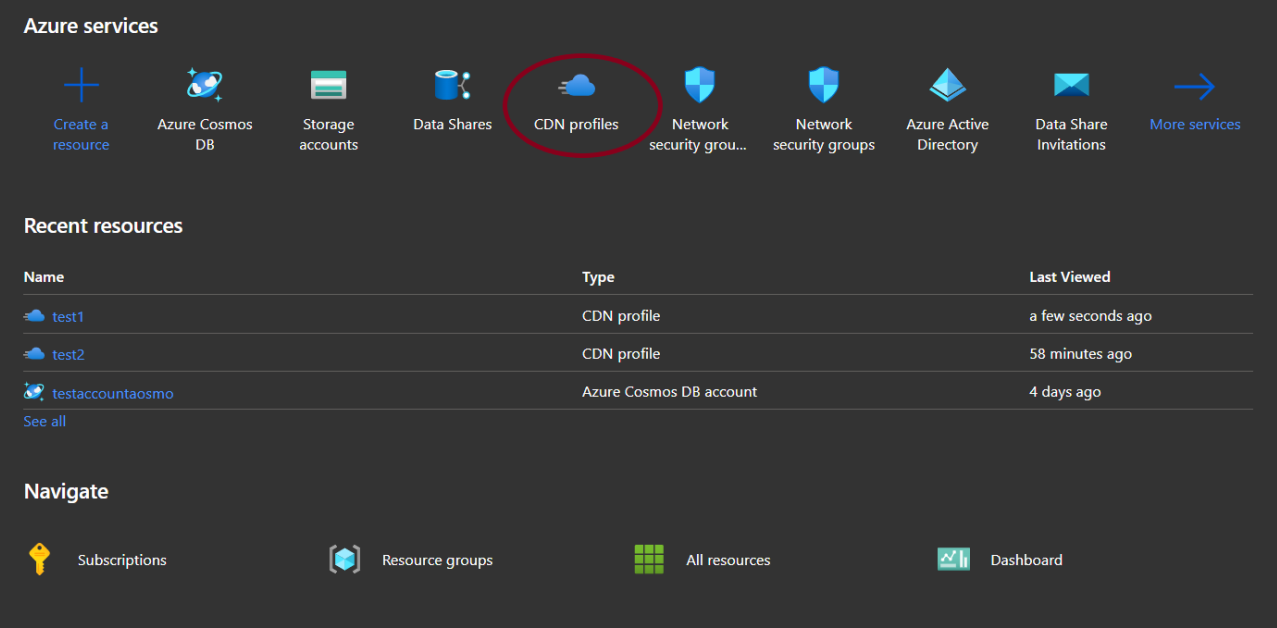Viewport: 1277px width, 628px height.
Task: Open the test2 CDN profile resource
Action: click(68, 354)
